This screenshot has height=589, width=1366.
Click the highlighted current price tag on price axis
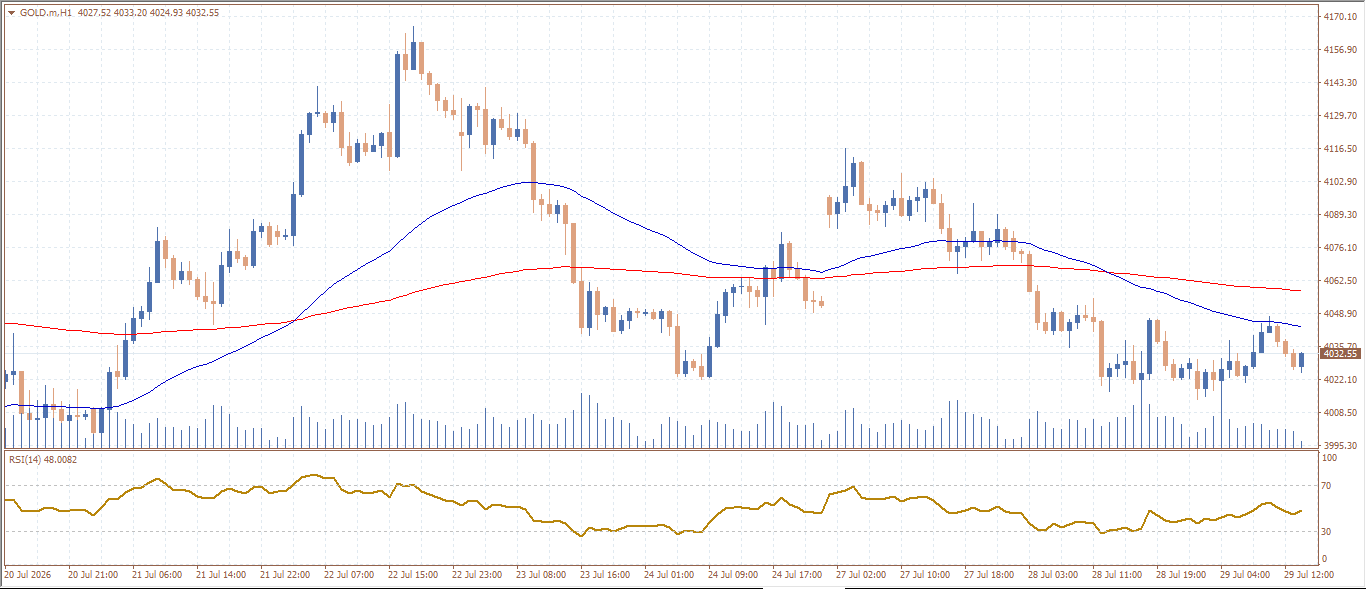click(1339, 354)
